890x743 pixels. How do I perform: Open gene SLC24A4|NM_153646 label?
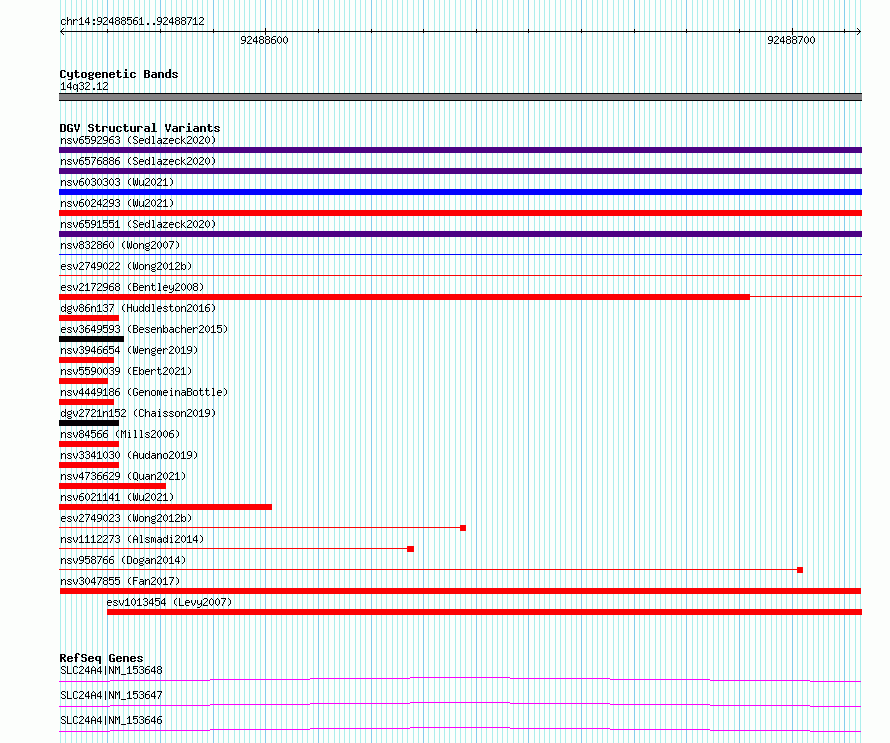click(x=111, y=720)
